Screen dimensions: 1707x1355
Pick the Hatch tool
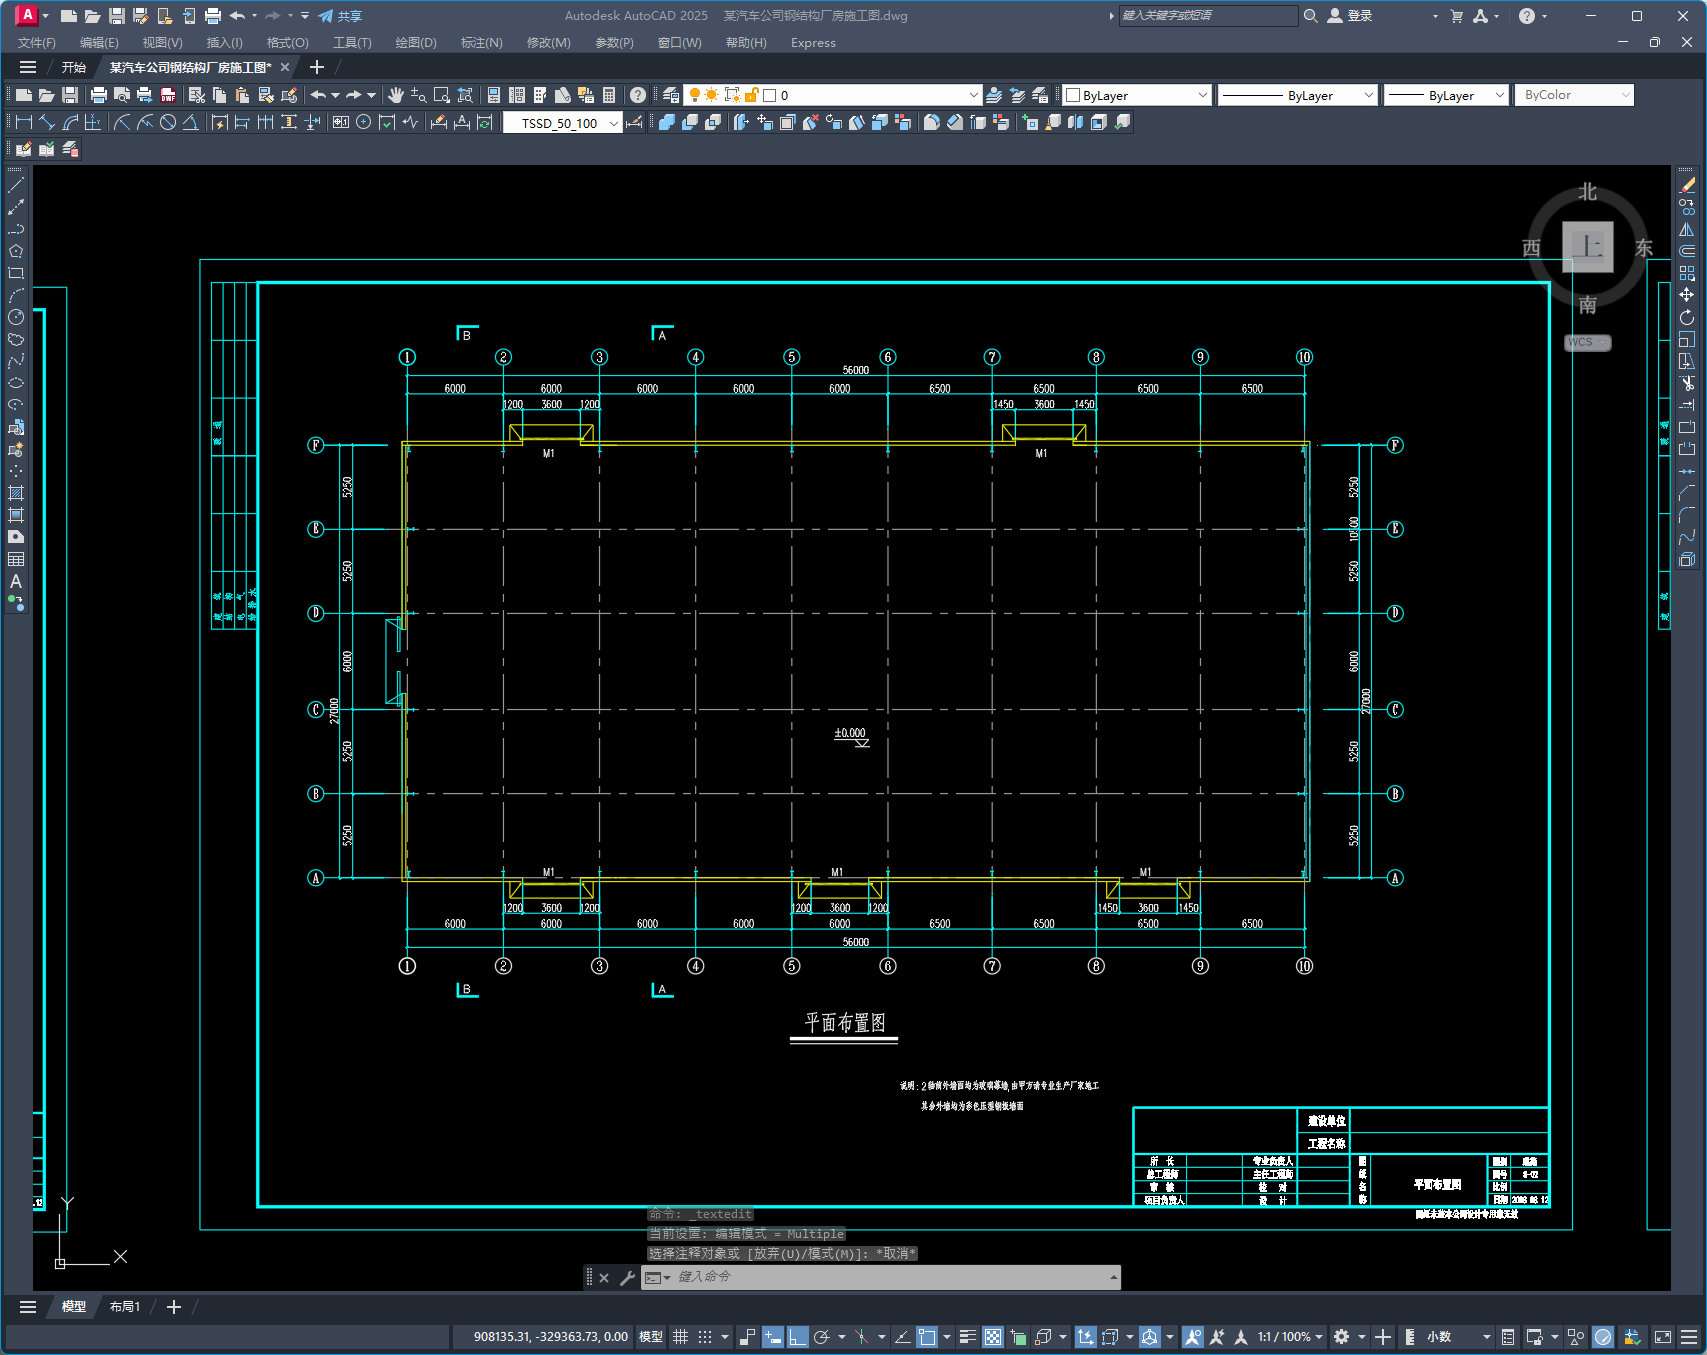point(16,493)
